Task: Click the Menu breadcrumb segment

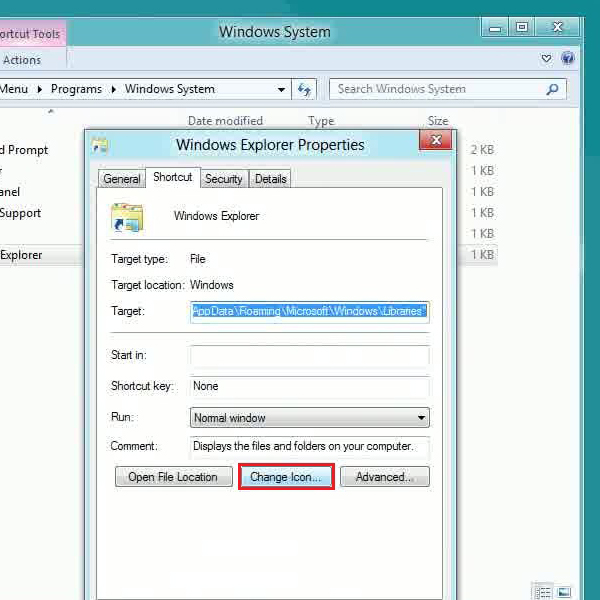Action: coord(14,89)
